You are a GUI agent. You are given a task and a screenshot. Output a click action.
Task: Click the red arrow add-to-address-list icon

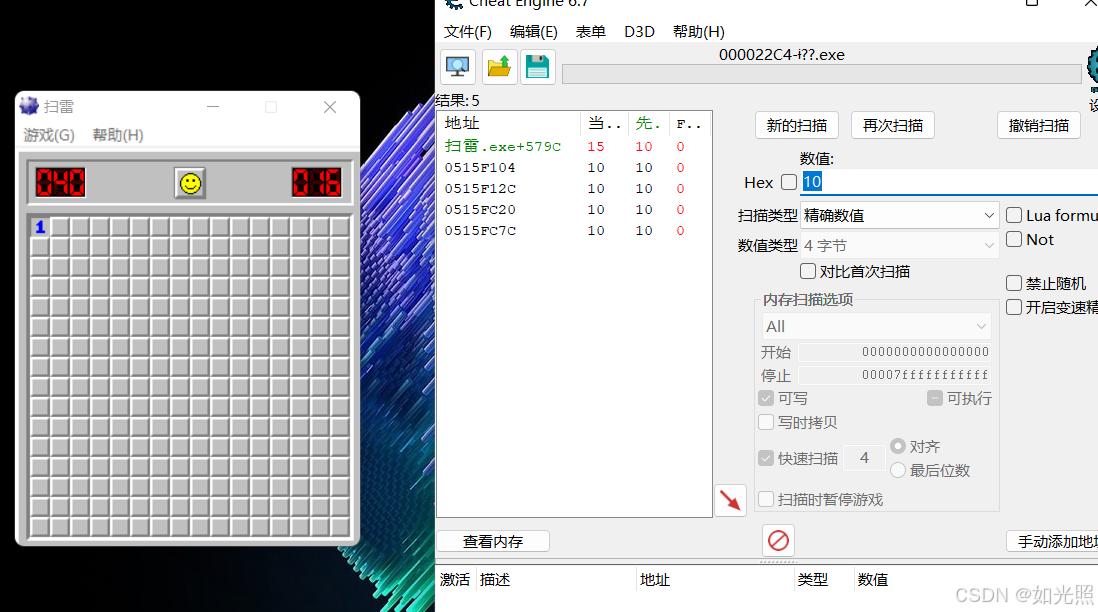[x=730, y=500]
